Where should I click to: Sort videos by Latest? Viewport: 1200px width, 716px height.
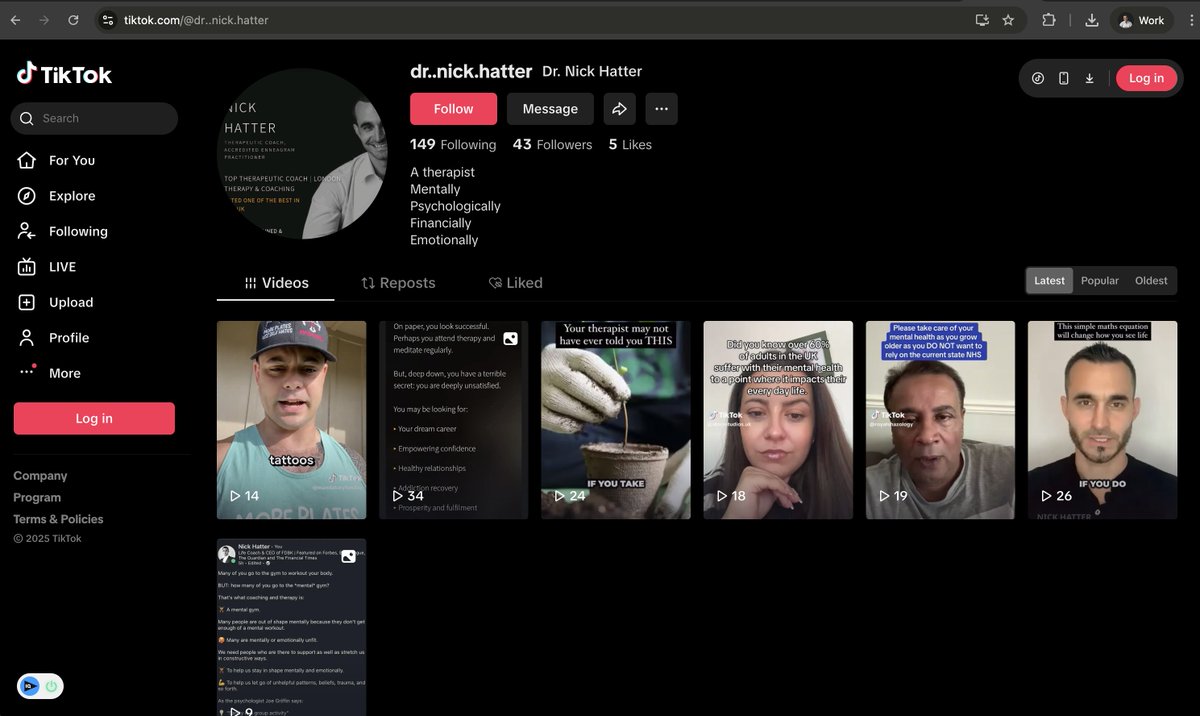point(1049,281)
